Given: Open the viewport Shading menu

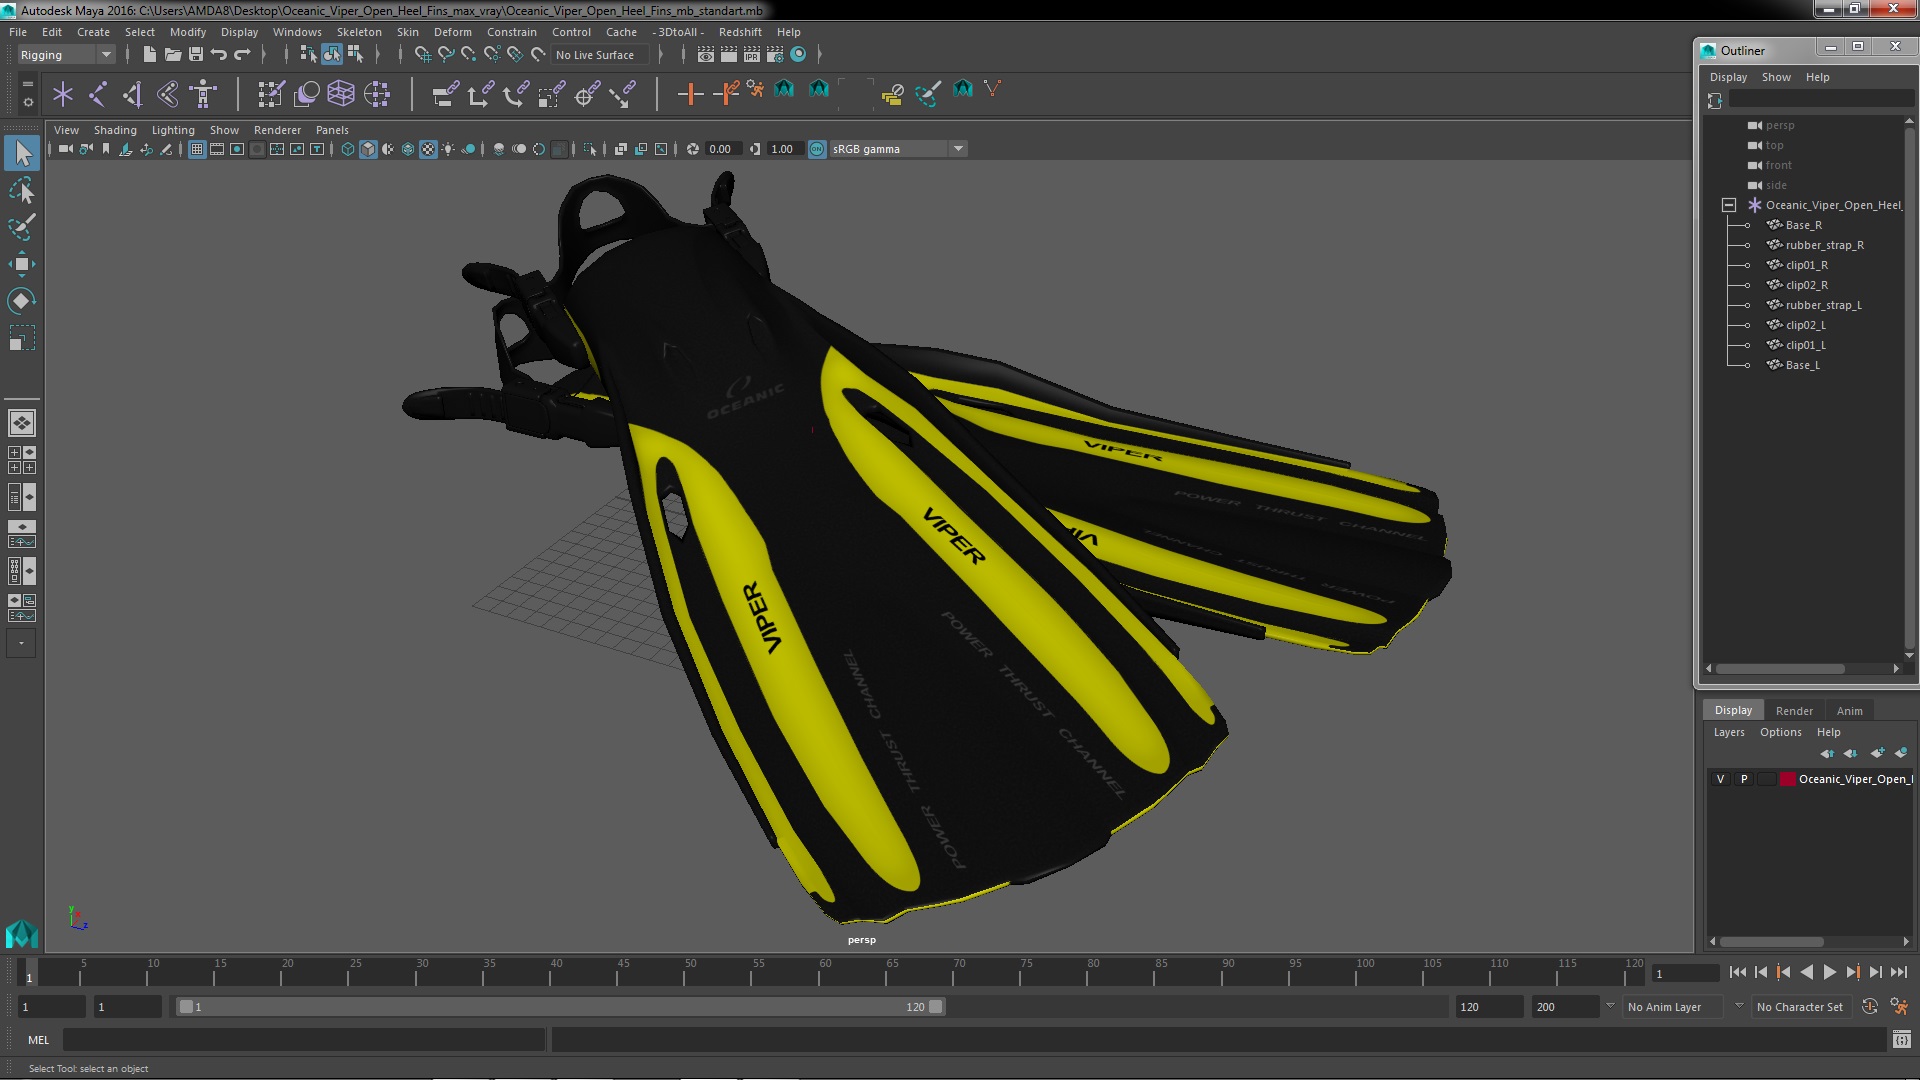Looking at the screenshot, I should point(115,130).
